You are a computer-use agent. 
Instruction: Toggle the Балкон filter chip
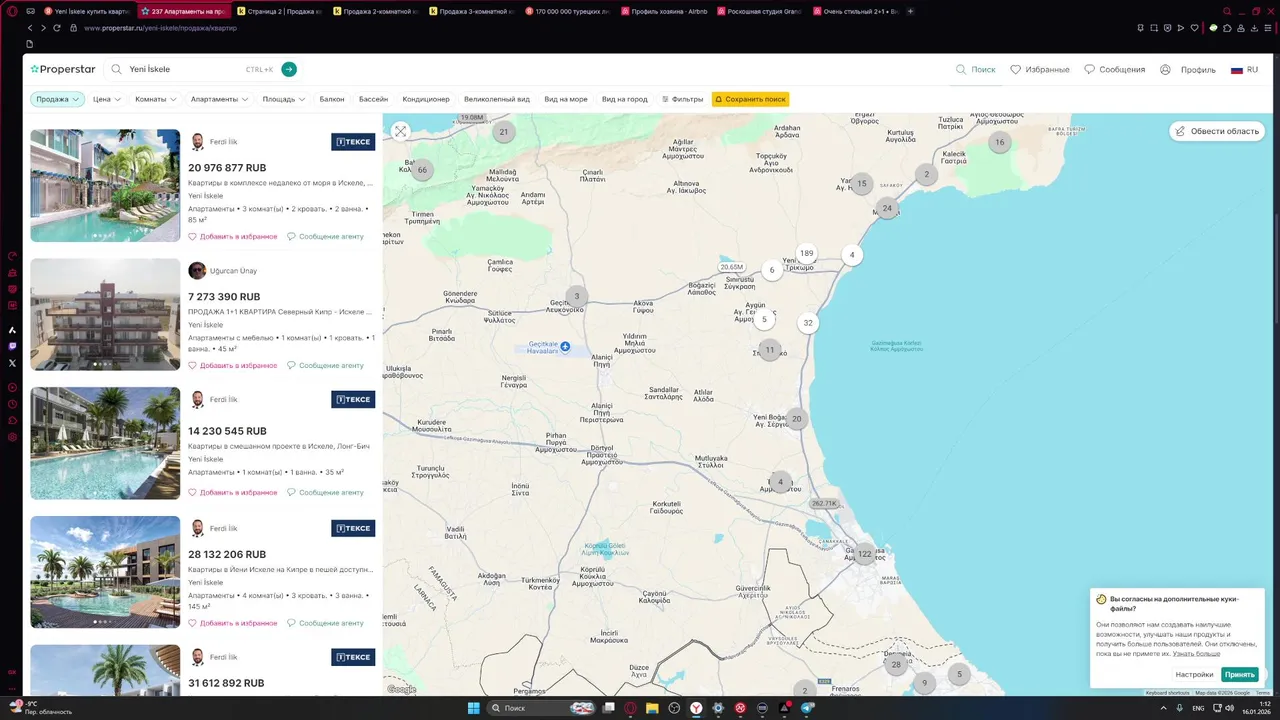(x=332, y=99)
